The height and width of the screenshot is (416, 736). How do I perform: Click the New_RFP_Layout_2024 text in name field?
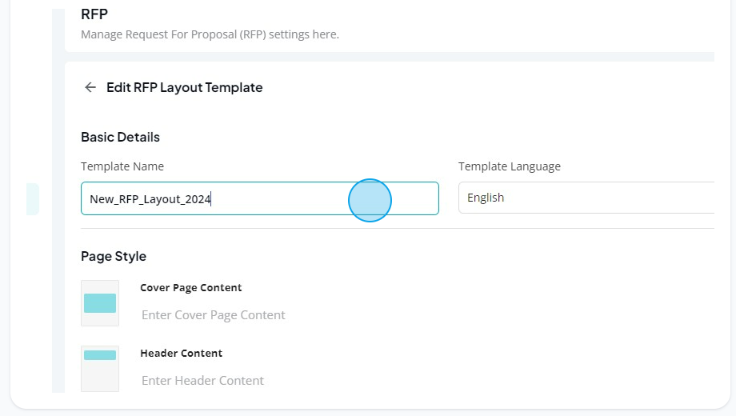150,199
